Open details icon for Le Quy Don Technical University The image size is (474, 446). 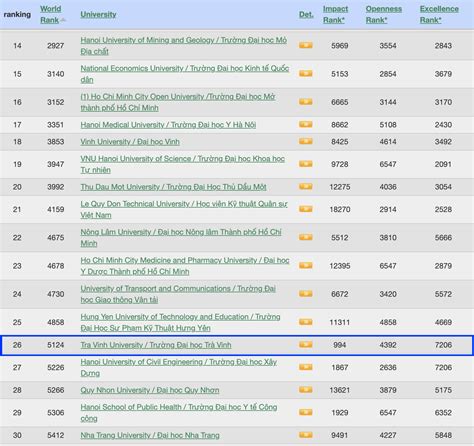pos(306,209)
